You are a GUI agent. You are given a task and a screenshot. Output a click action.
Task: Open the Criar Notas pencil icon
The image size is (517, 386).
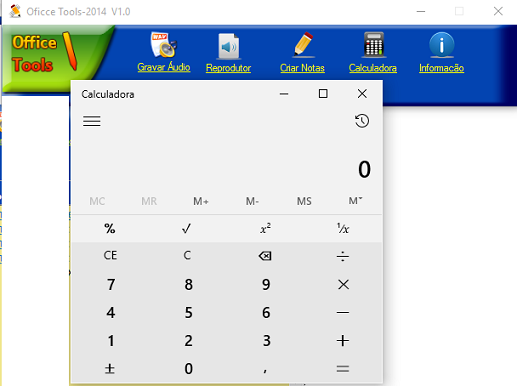303,44
